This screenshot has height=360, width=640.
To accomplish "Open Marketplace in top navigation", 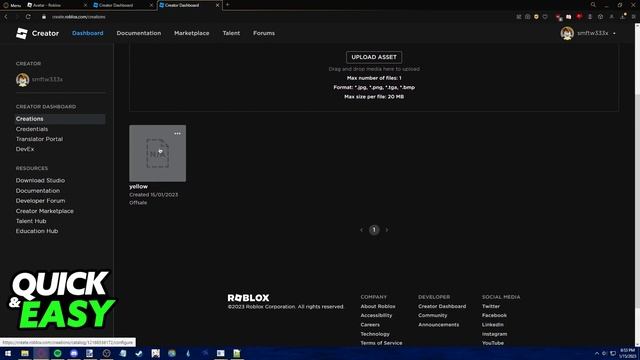I will click(x=191, y=33).
